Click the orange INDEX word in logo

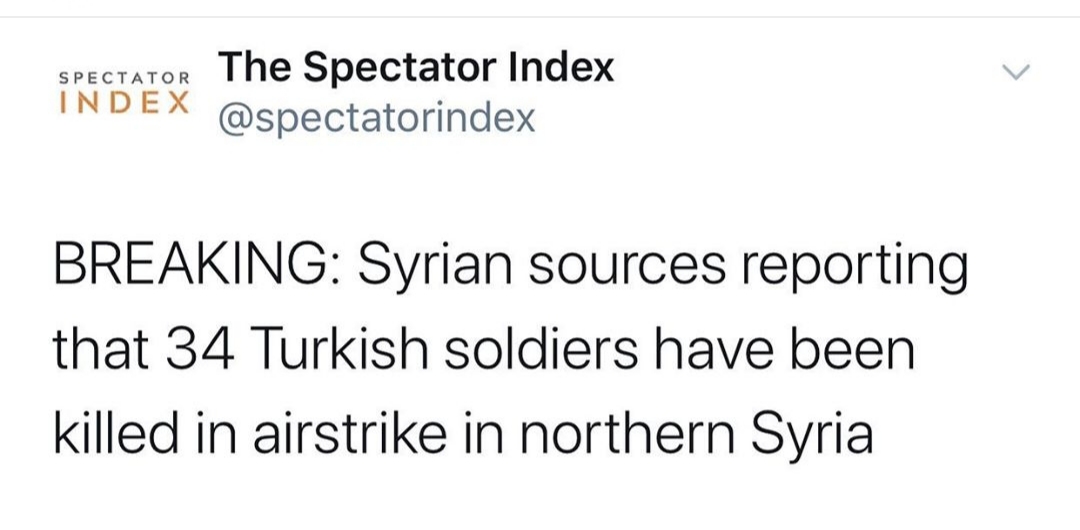pos(125,102)
